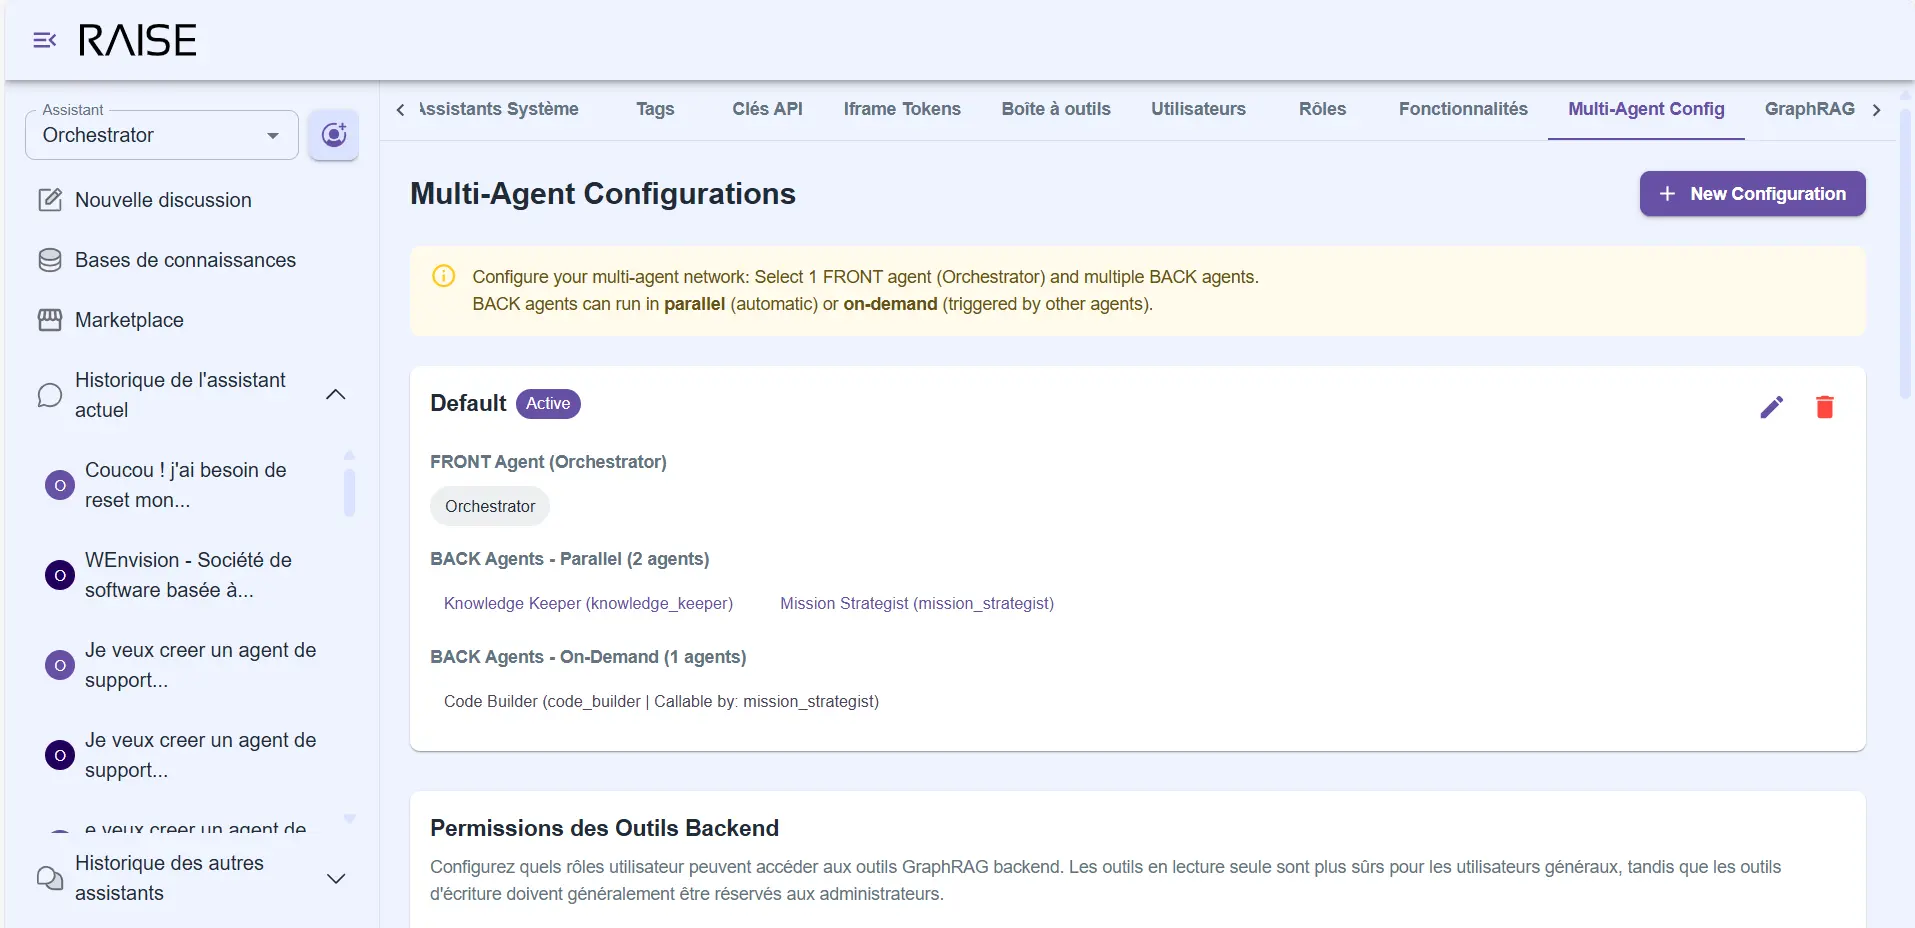Delete the Default configuration using the trash icon
This screenshot has height=928, width=1915.
[1824, 407]
